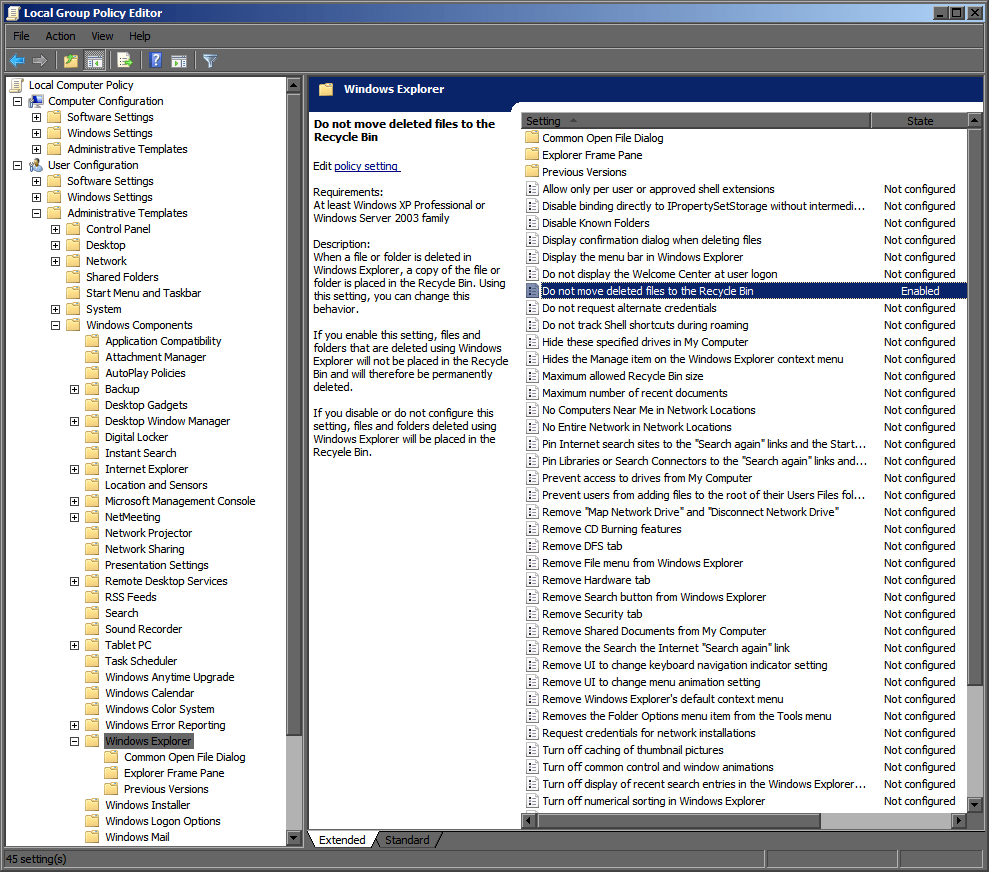
Task: Select Windows Logon Options in tree
Action: click(163, 821)
